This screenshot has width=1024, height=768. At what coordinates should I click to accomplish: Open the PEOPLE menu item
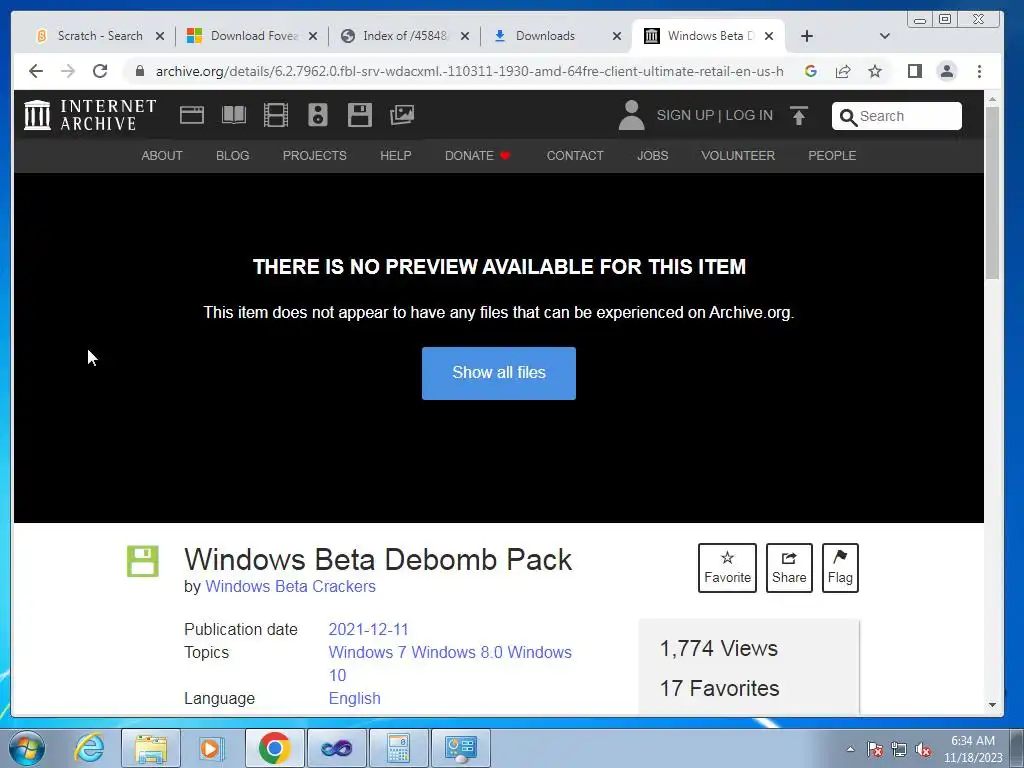tap(832, 155)
